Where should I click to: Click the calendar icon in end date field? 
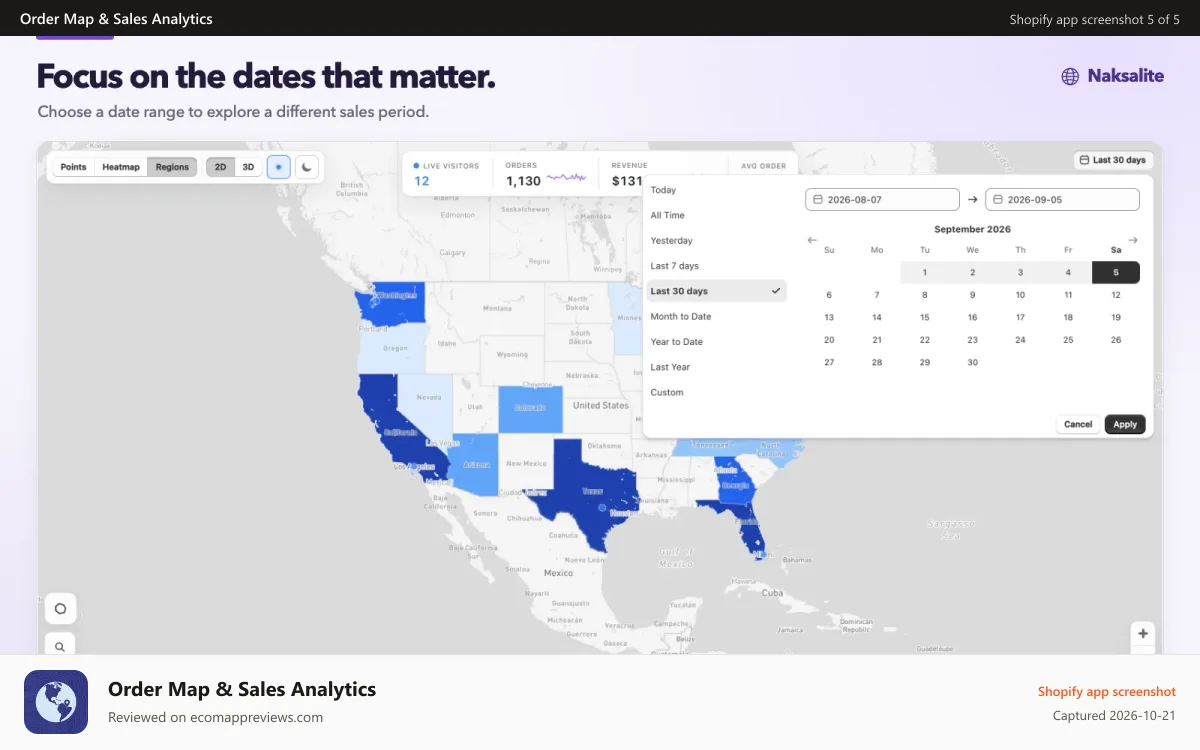click(997, 200)
